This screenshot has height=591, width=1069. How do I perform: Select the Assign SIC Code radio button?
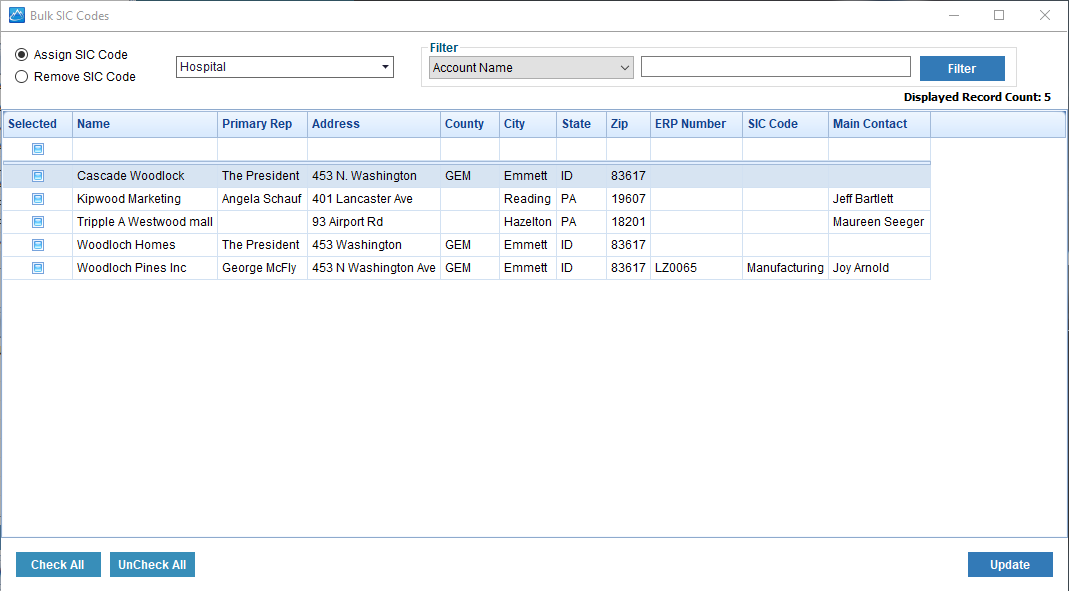22,55
